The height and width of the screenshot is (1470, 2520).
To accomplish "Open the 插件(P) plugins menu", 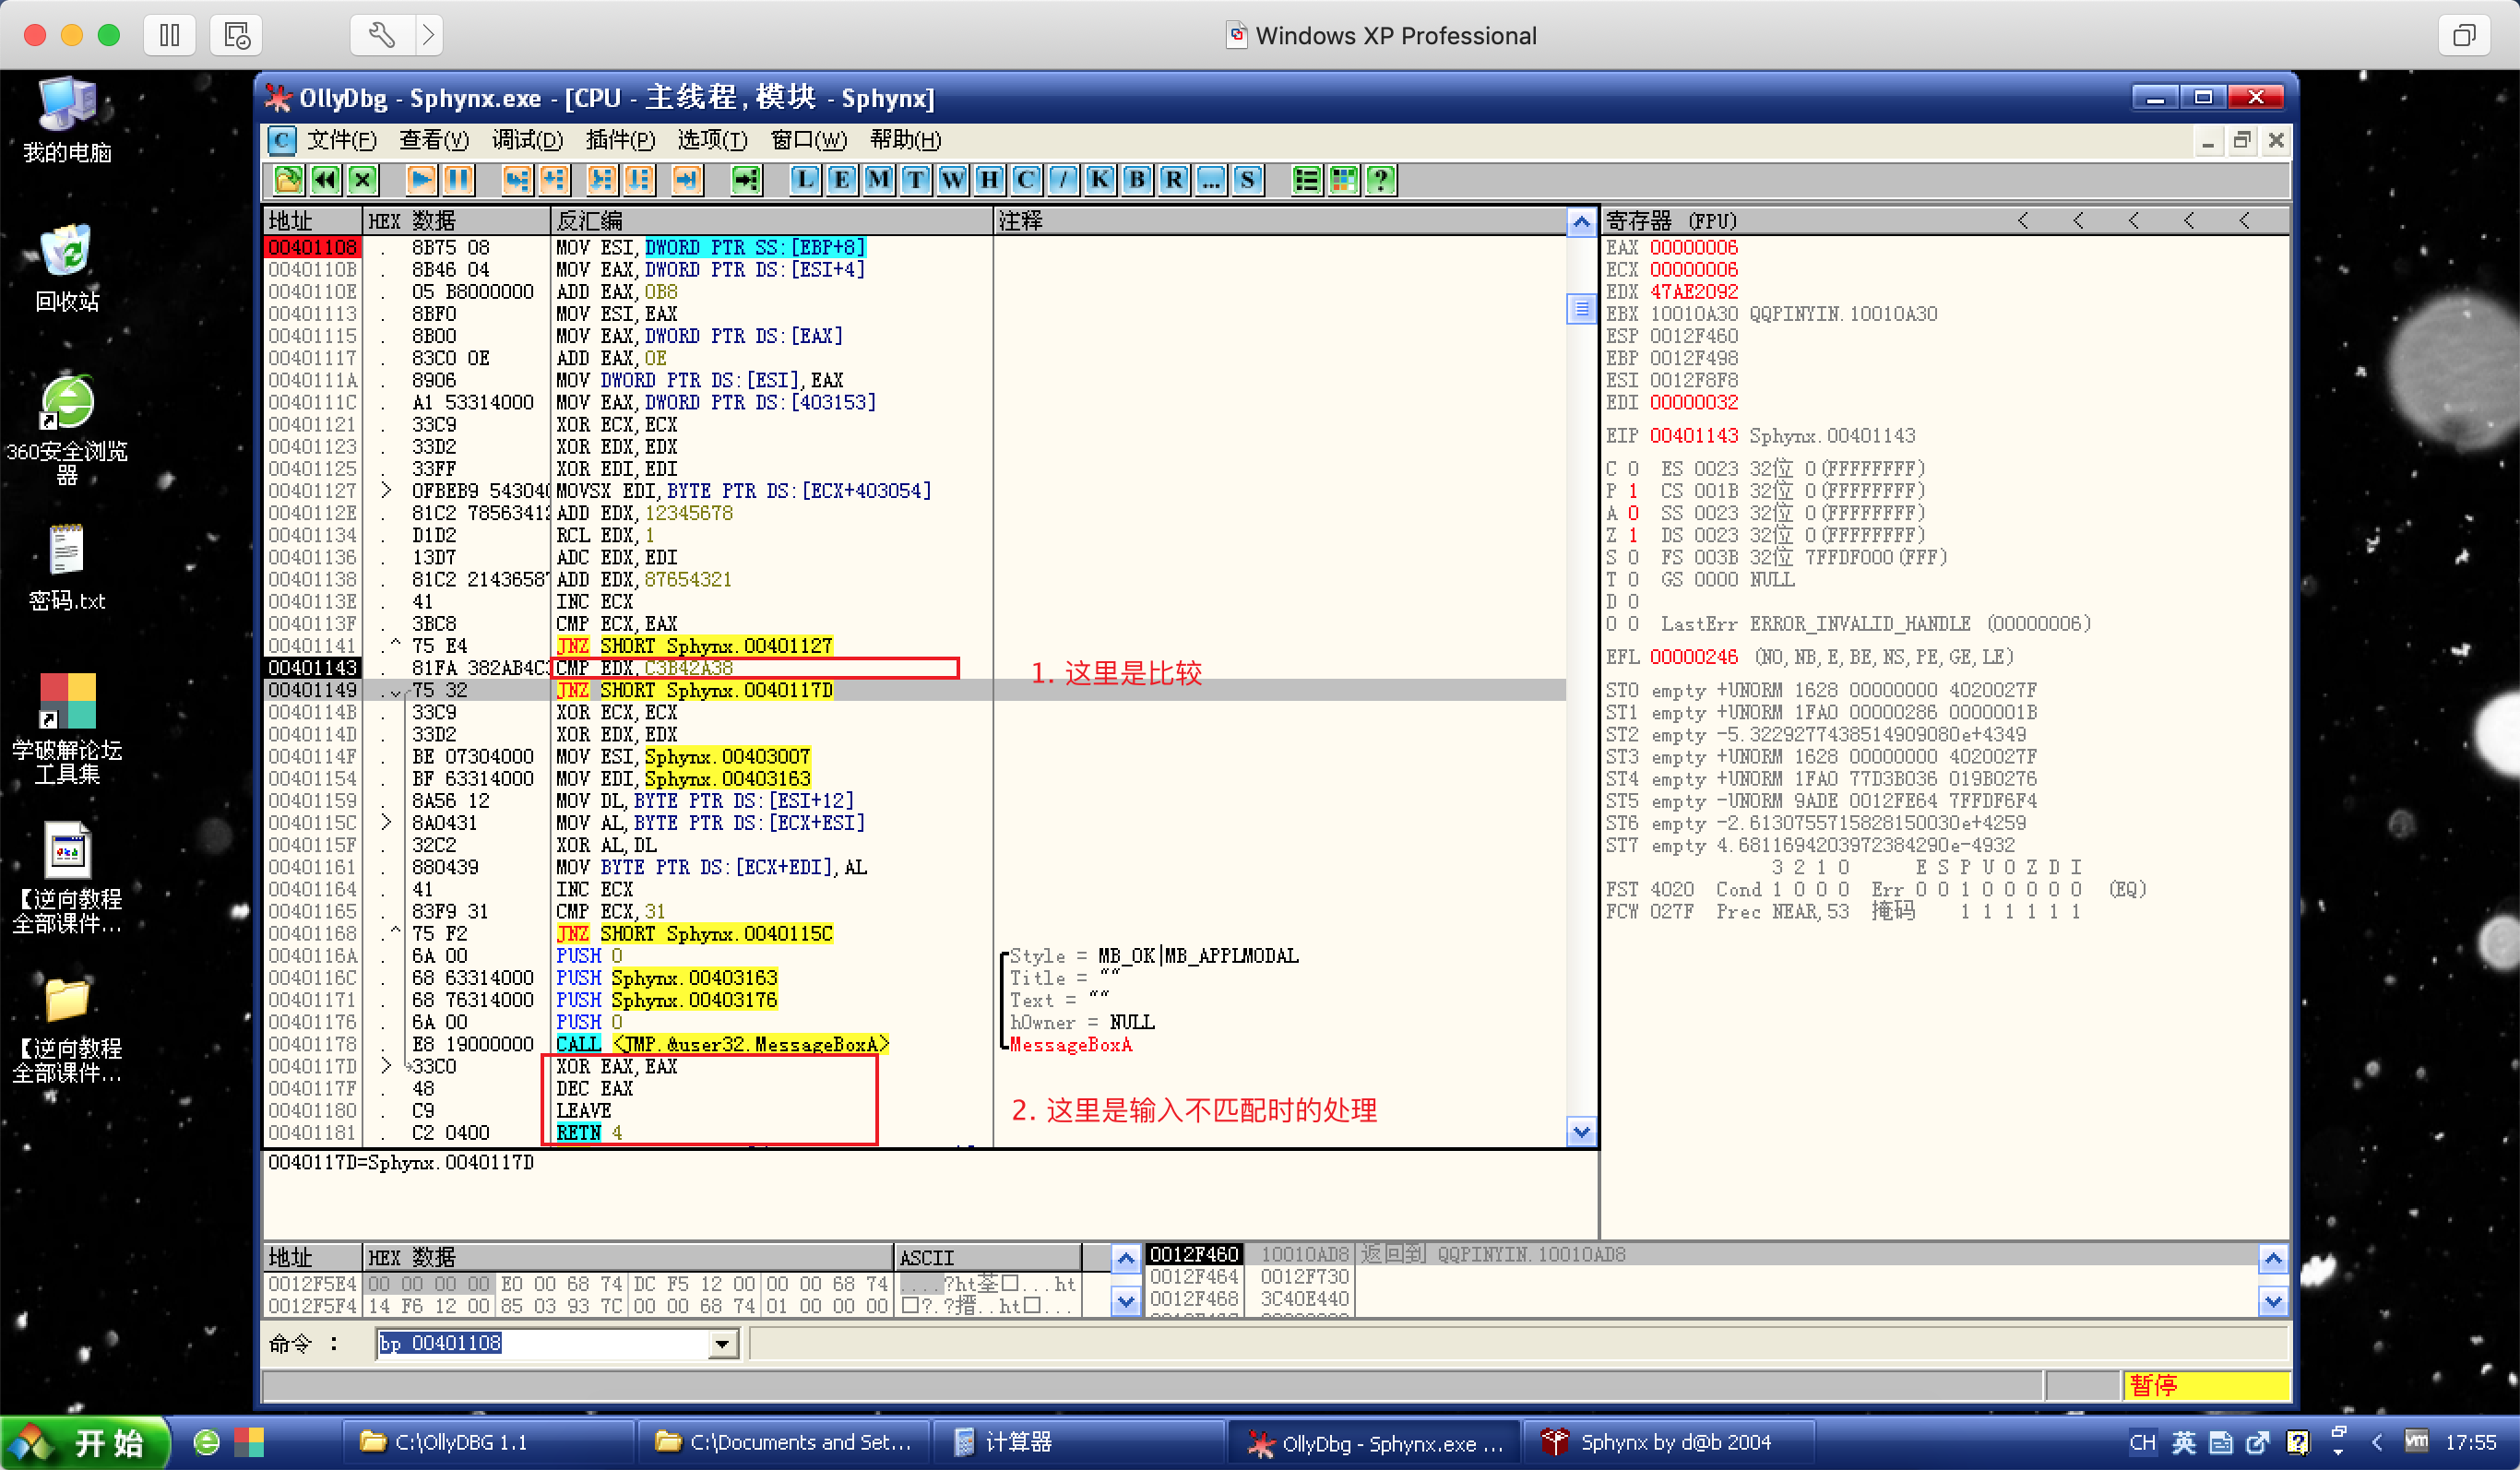I will [x=620, y=140].
